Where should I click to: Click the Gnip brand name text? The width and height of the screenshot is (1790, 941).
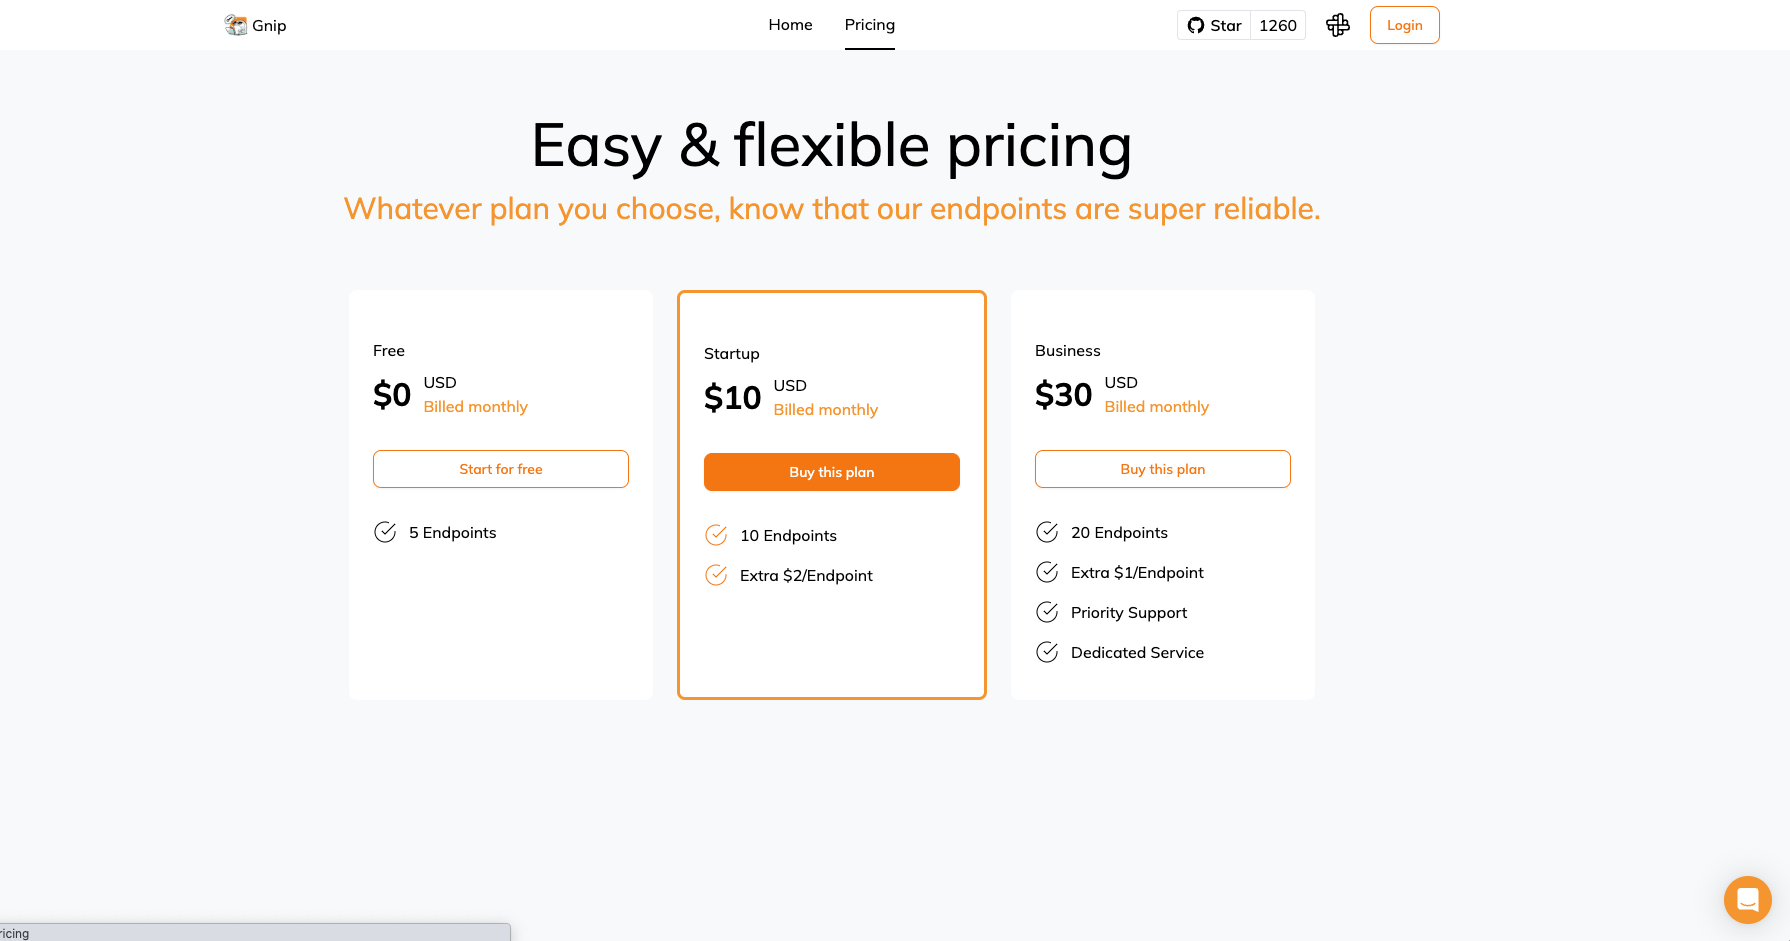click(x=269, y=26)
